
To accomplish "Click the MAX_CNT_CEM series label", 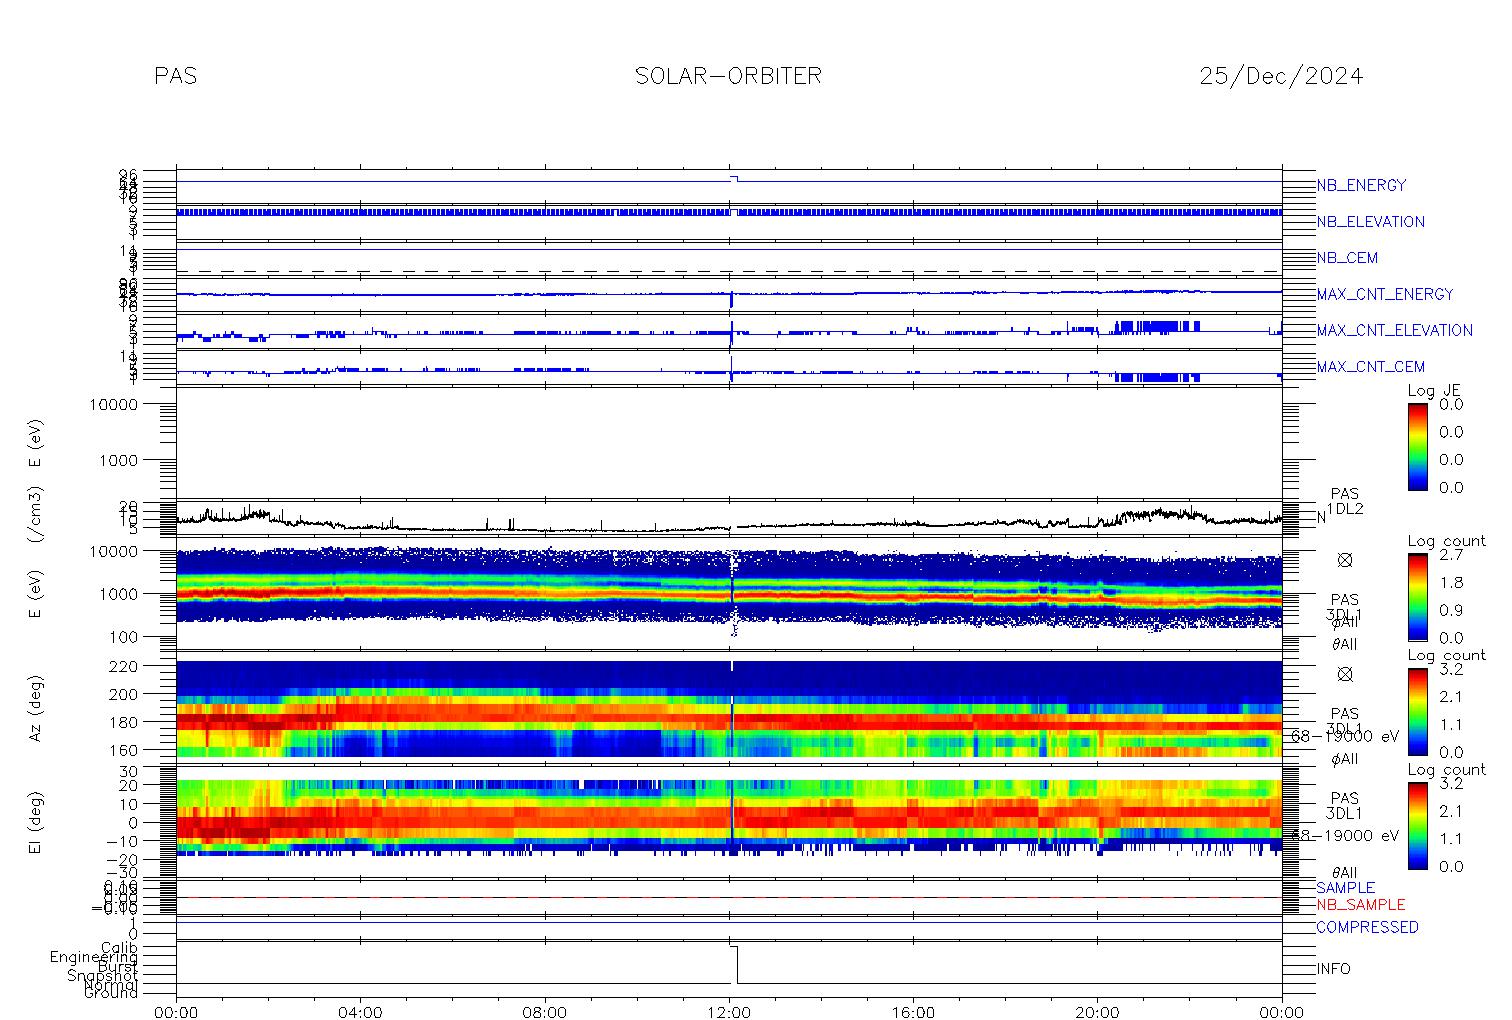I will [x=1371, y=366].
